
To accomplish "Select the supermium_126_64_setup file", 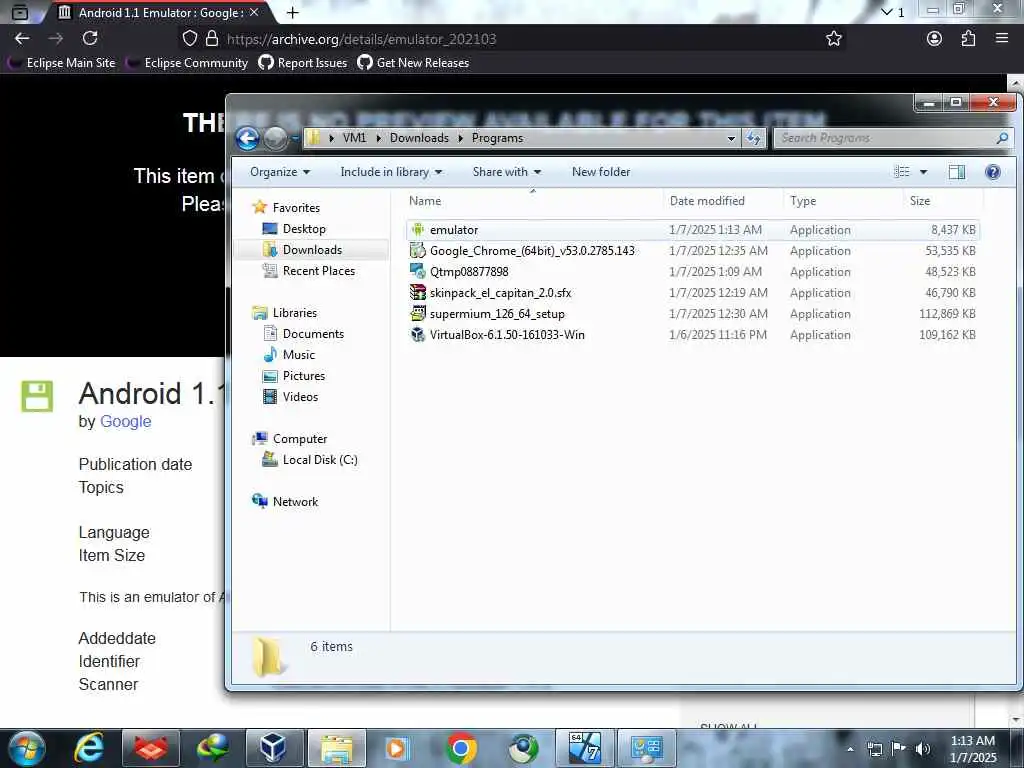I will pos(692,313).
